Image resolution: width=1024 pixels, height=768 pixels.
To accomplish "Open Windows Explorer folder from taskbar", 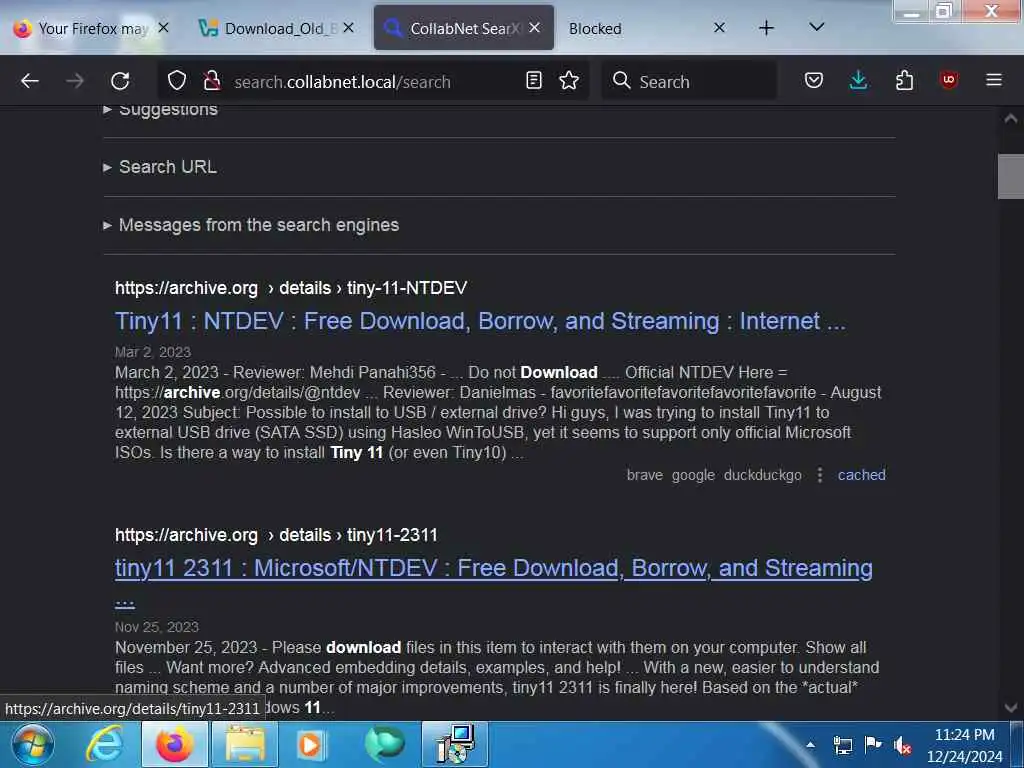I will click(244, 744).
